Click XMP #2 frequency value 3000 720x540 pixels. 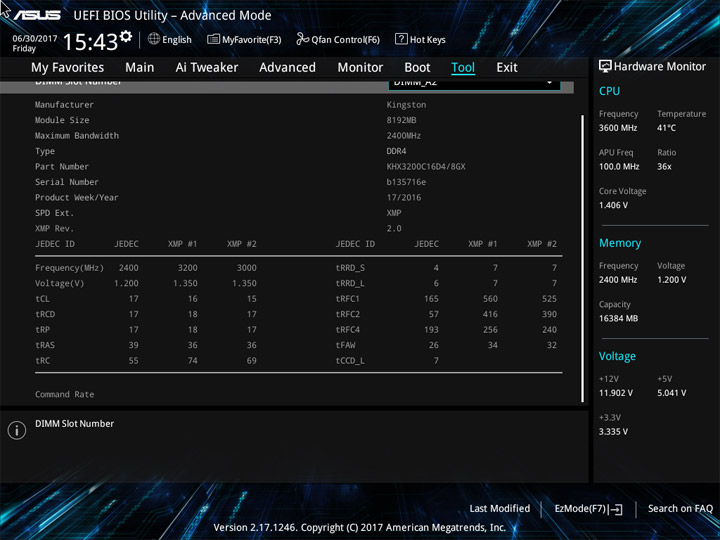tap(247, 268)
